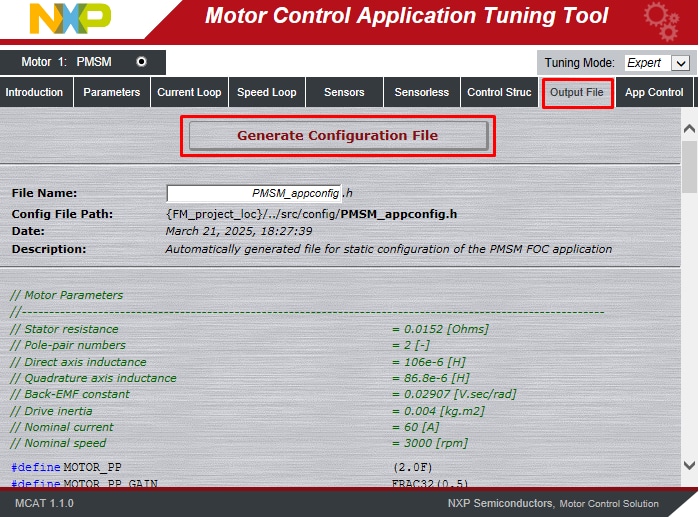Open the Control Struc tab
Viewport: 699px width, 517px height.
click(499, 92)
